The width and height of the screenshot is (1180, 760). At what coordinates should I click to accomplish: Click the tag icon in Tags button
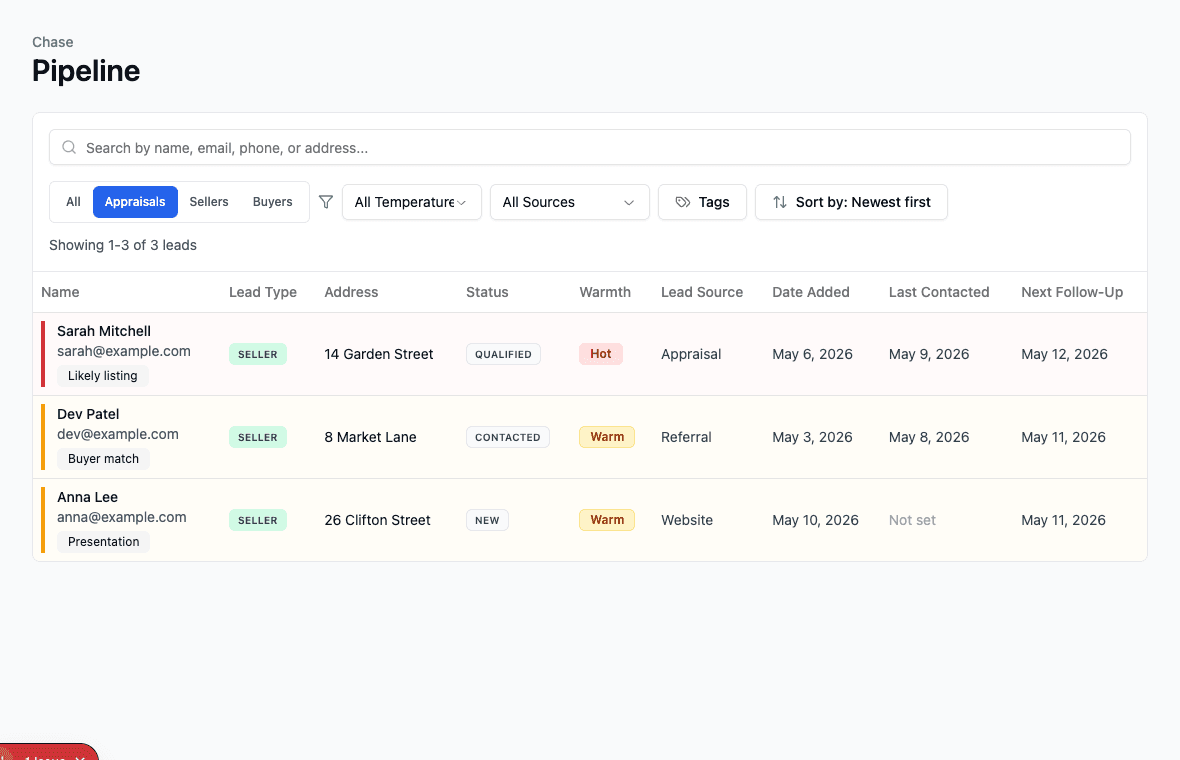coord(683,202)
